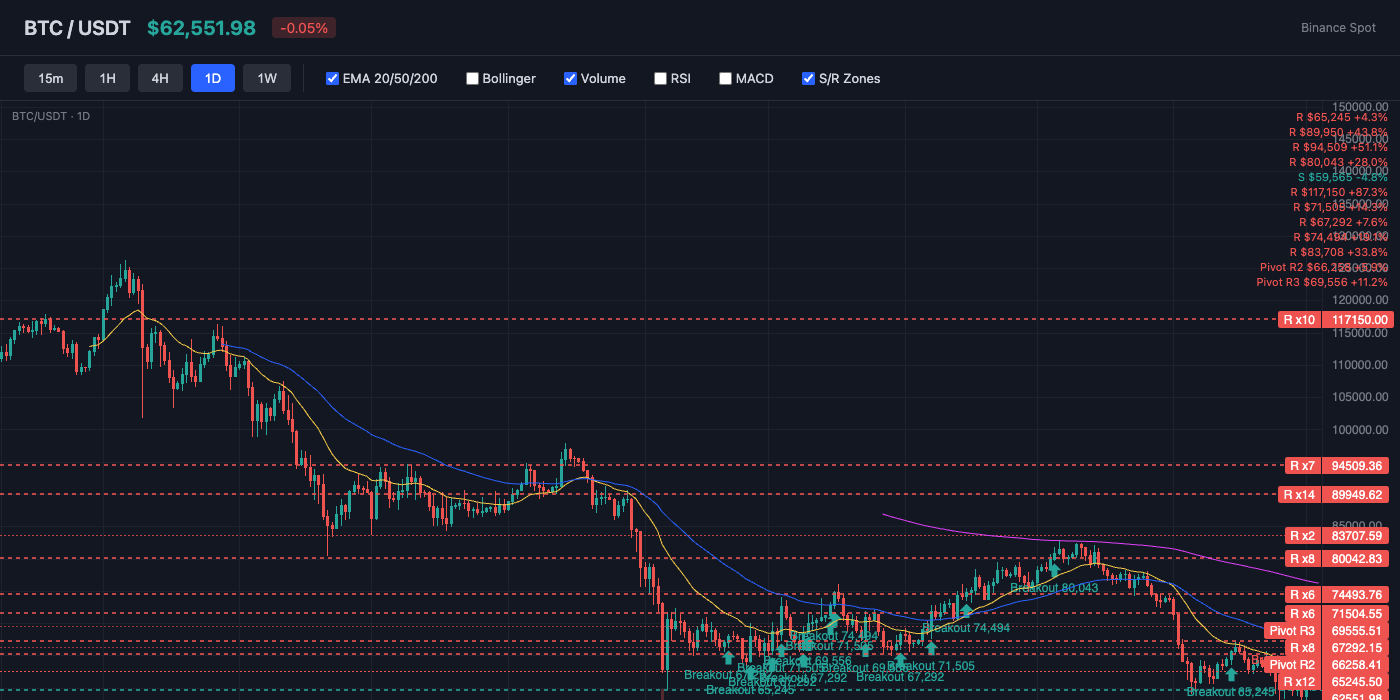The width and height of the screenshot is (1400, 700).
Task: Switch to the 15m timeframe
Action: coord(50,78)
